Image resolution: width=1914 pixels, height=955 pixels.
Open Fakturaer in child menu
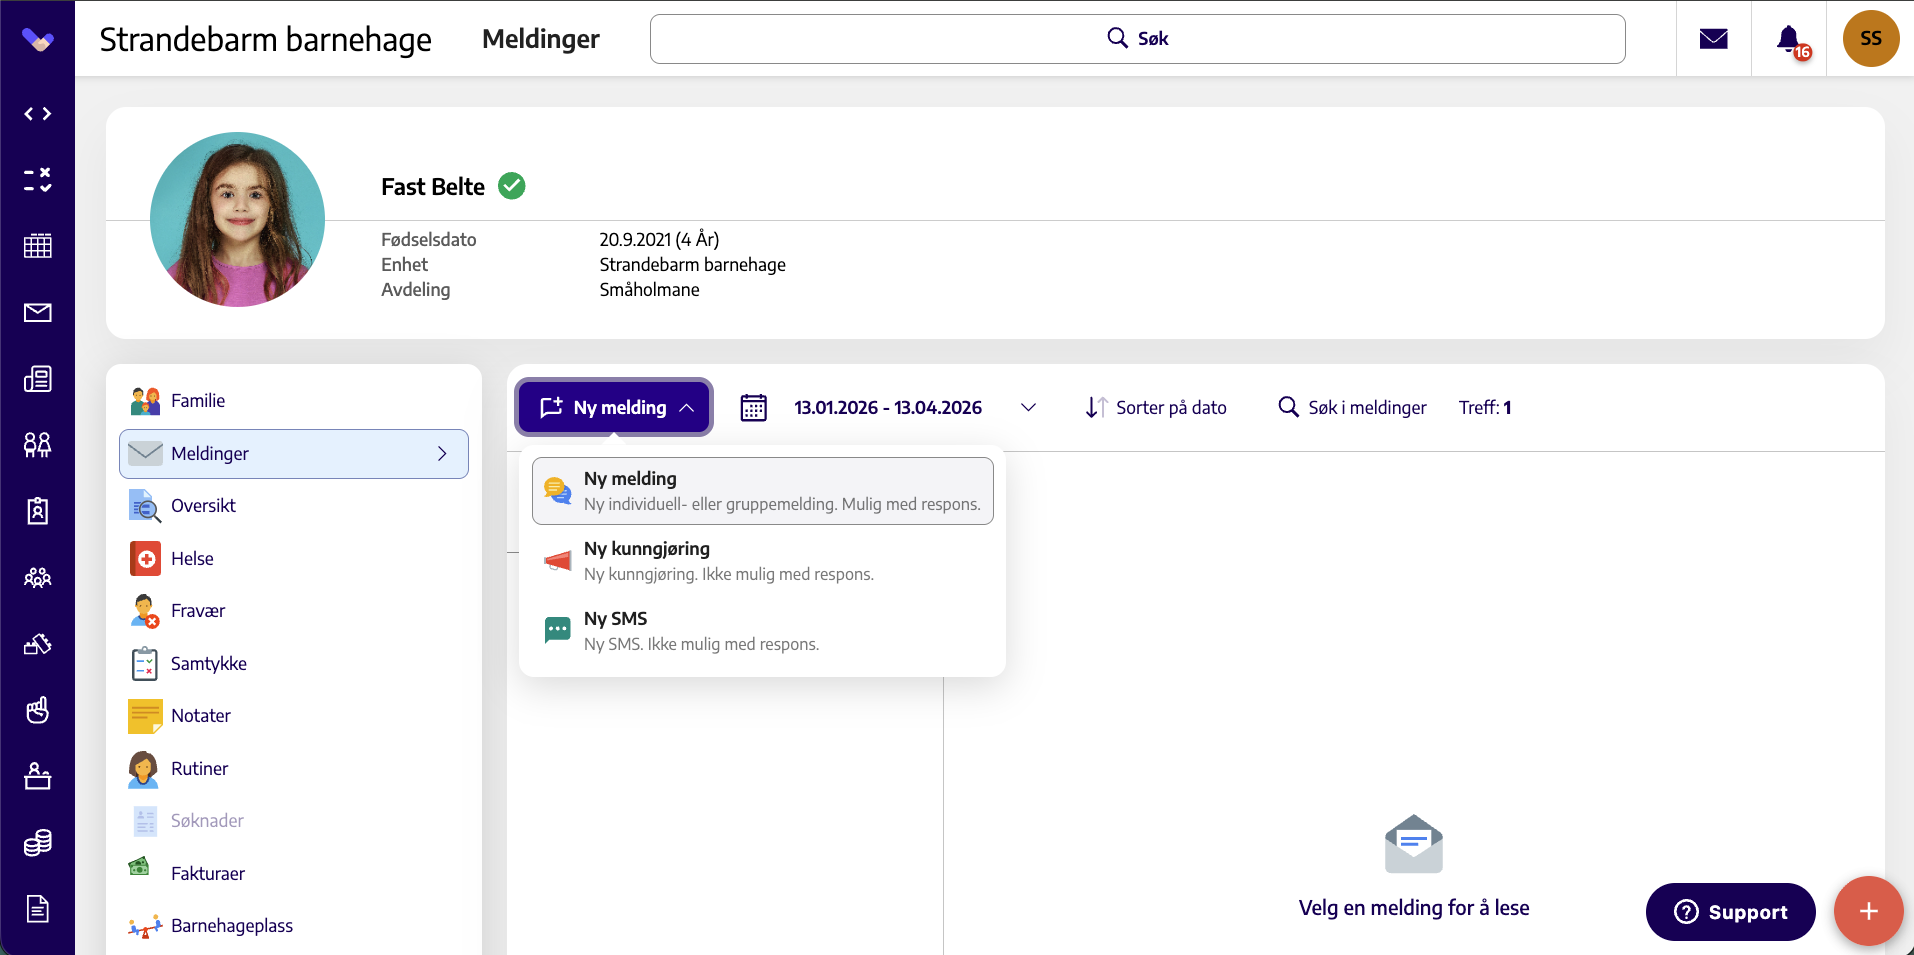point(294,874)
